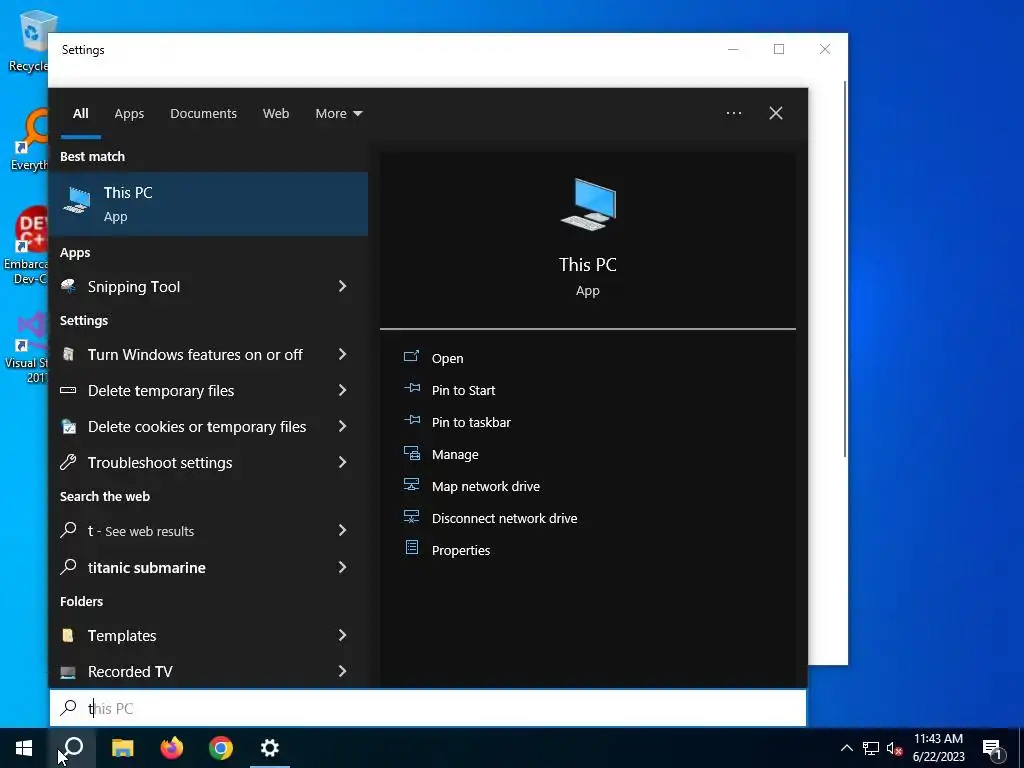This screenshot has height=768, width=1024.
Task: Click magnifier icon beside titanic submarine
Action: click(68, 566)
